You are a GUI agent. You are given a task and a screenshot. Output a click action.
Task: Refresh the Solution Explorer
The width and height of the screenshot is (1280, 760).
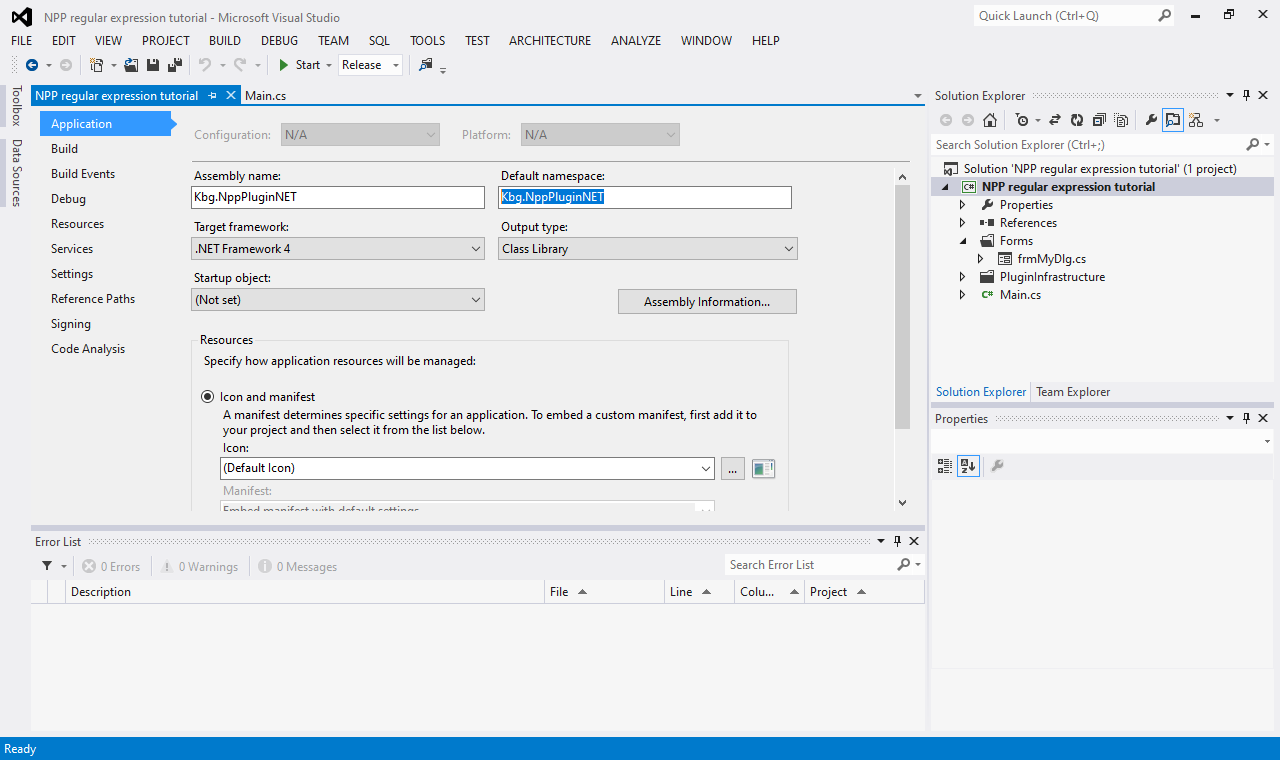[1076, 119]
